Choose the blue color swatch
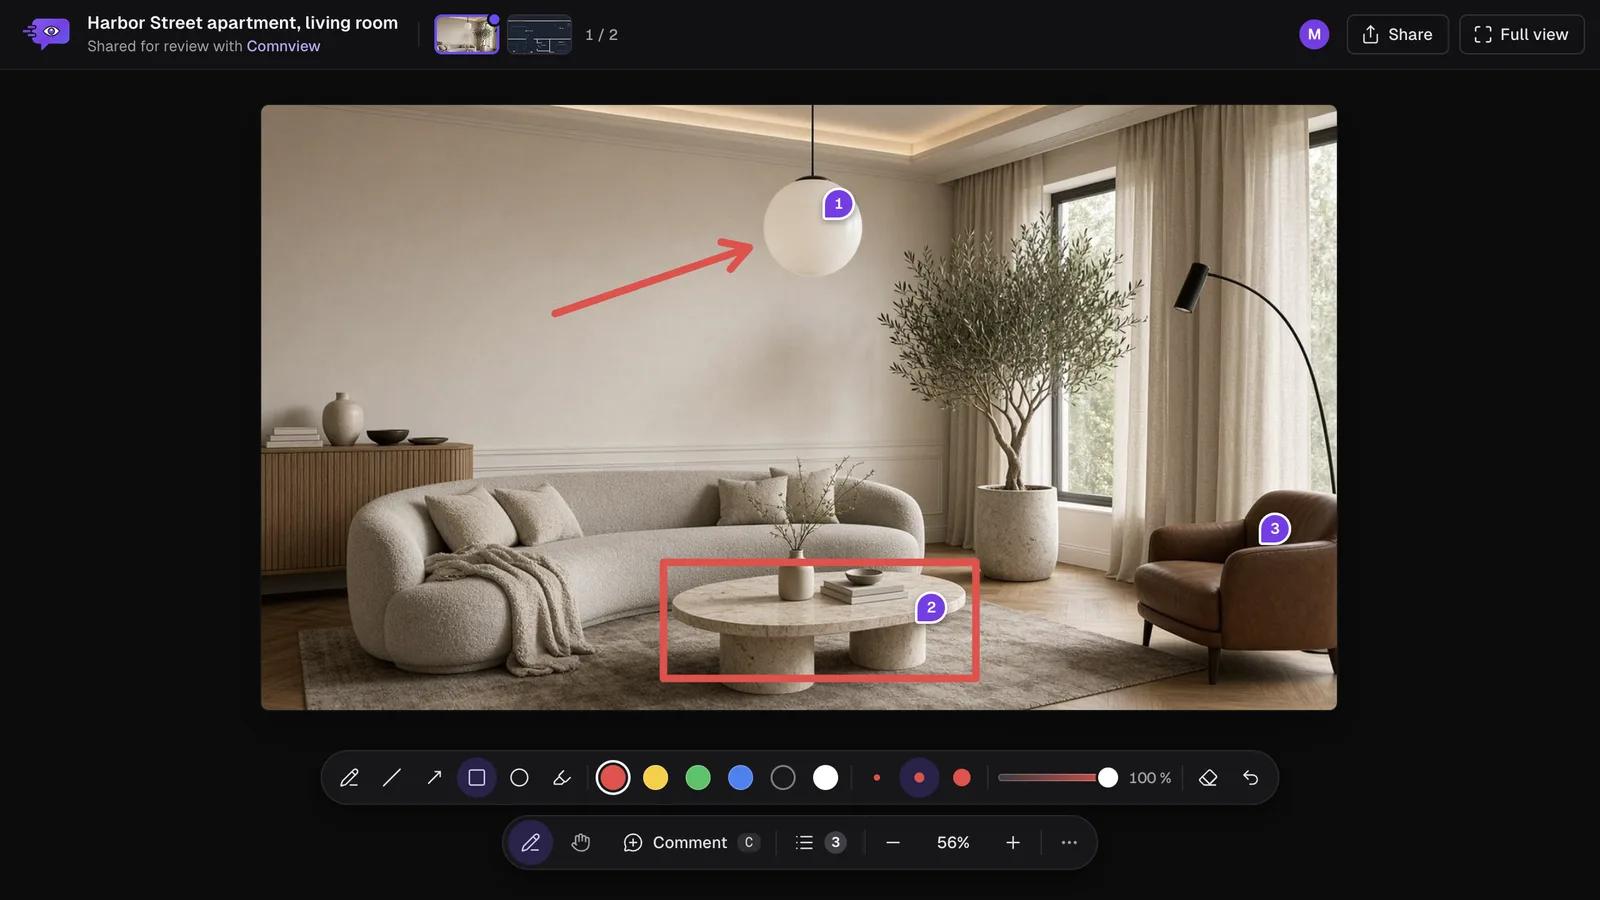 740,778
